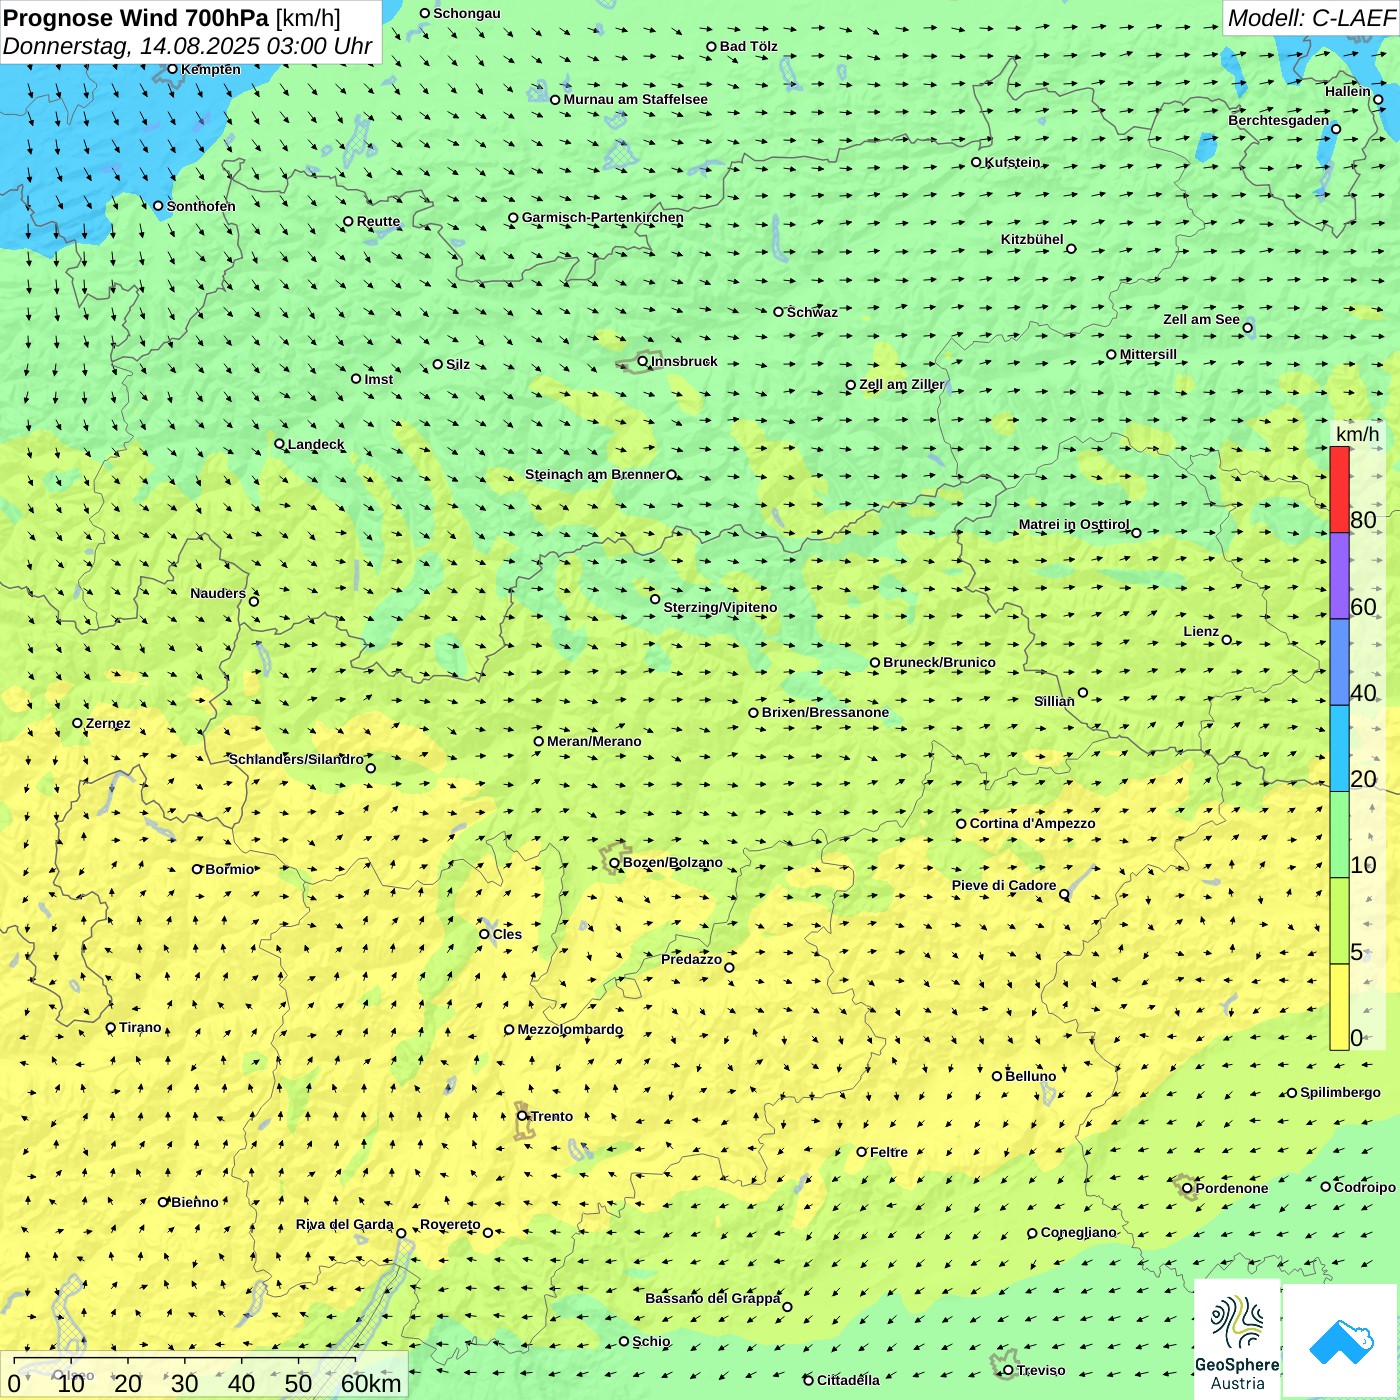Click the Kitzbühel city label
Viewport: 1400px width, 1400px height.
coord(1032,239)
